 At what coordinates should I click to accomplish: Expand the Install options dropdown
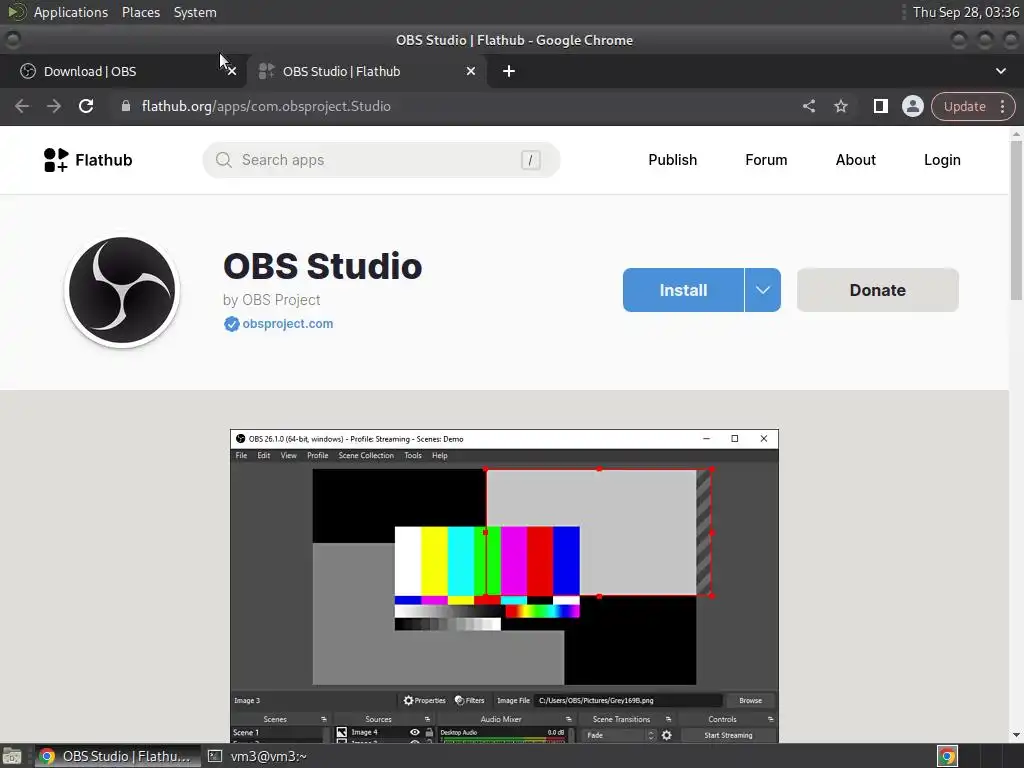point(763,290)
